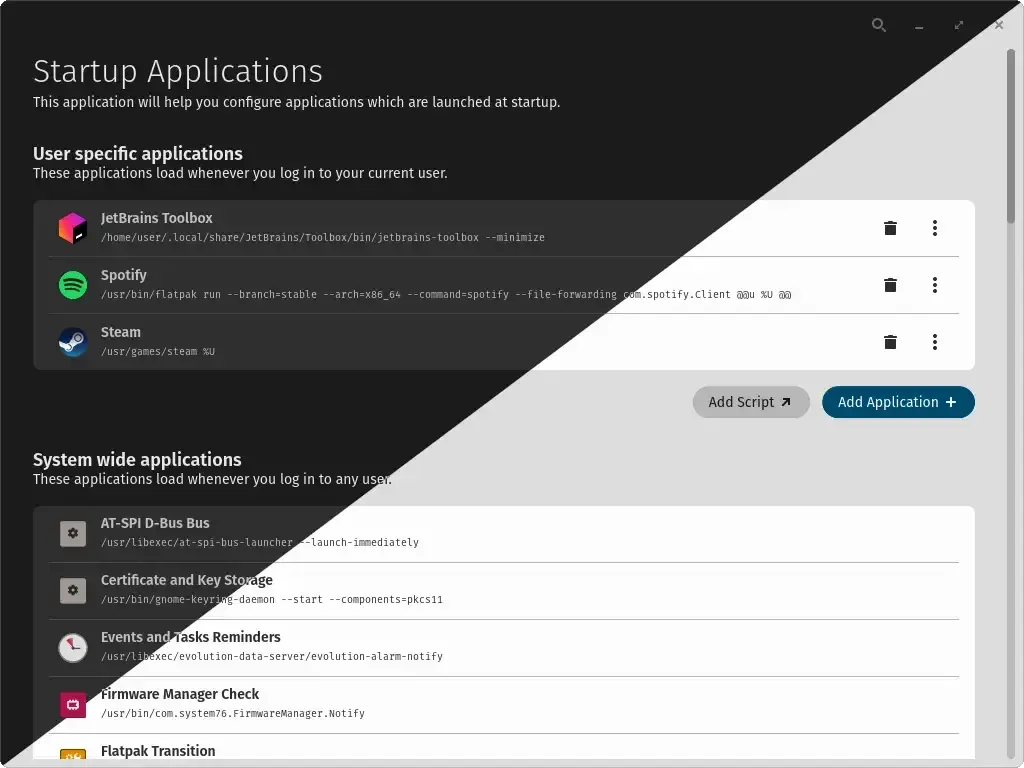
Task: Click the Add Script button
Action: point(751,402)
